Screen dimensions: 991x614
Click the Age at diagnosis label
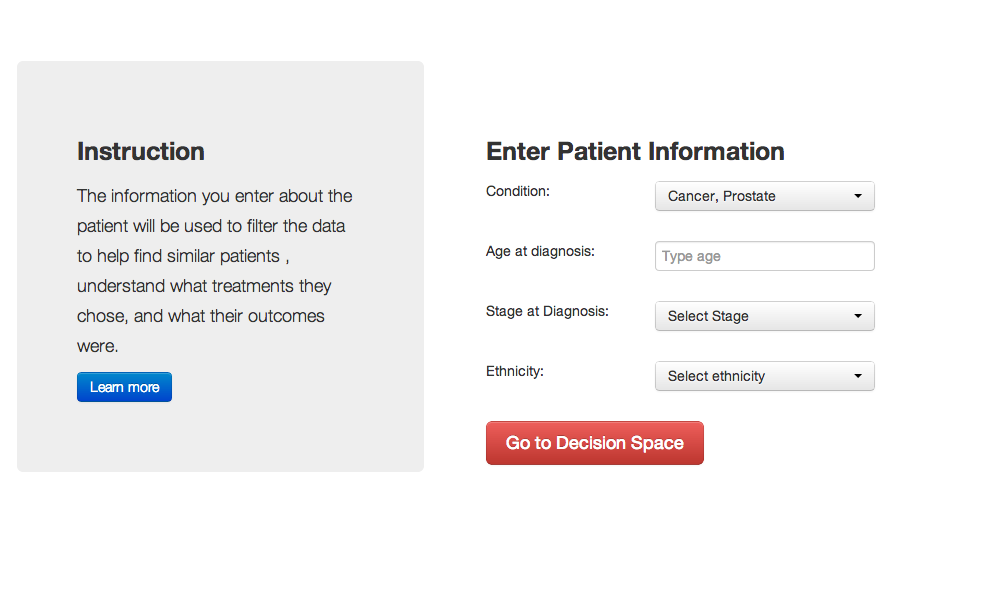[540, 252]
